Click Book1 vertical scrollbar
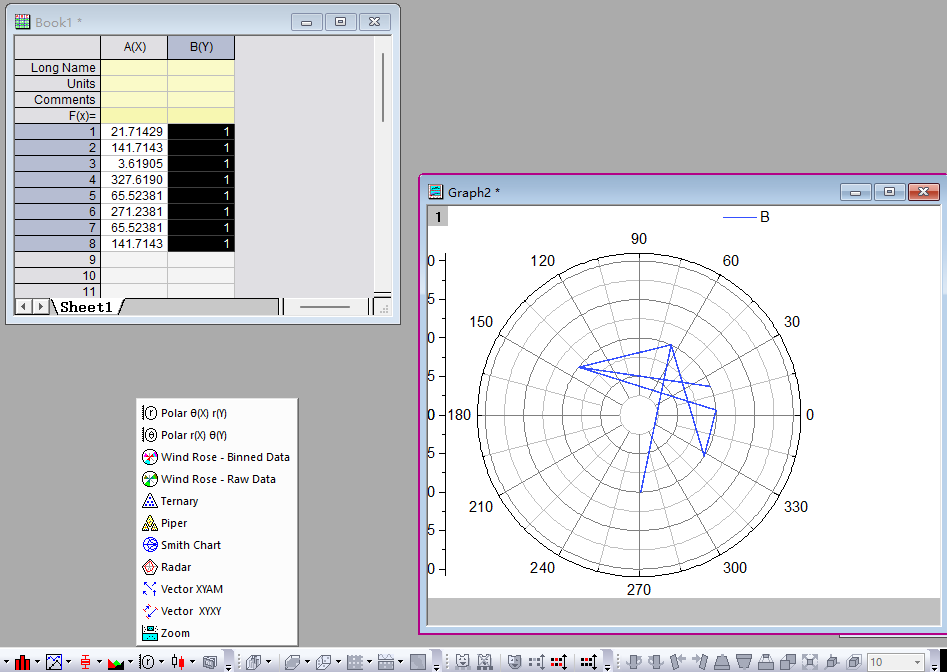Viewport: 947px width, 672px height. coord(383,88)
